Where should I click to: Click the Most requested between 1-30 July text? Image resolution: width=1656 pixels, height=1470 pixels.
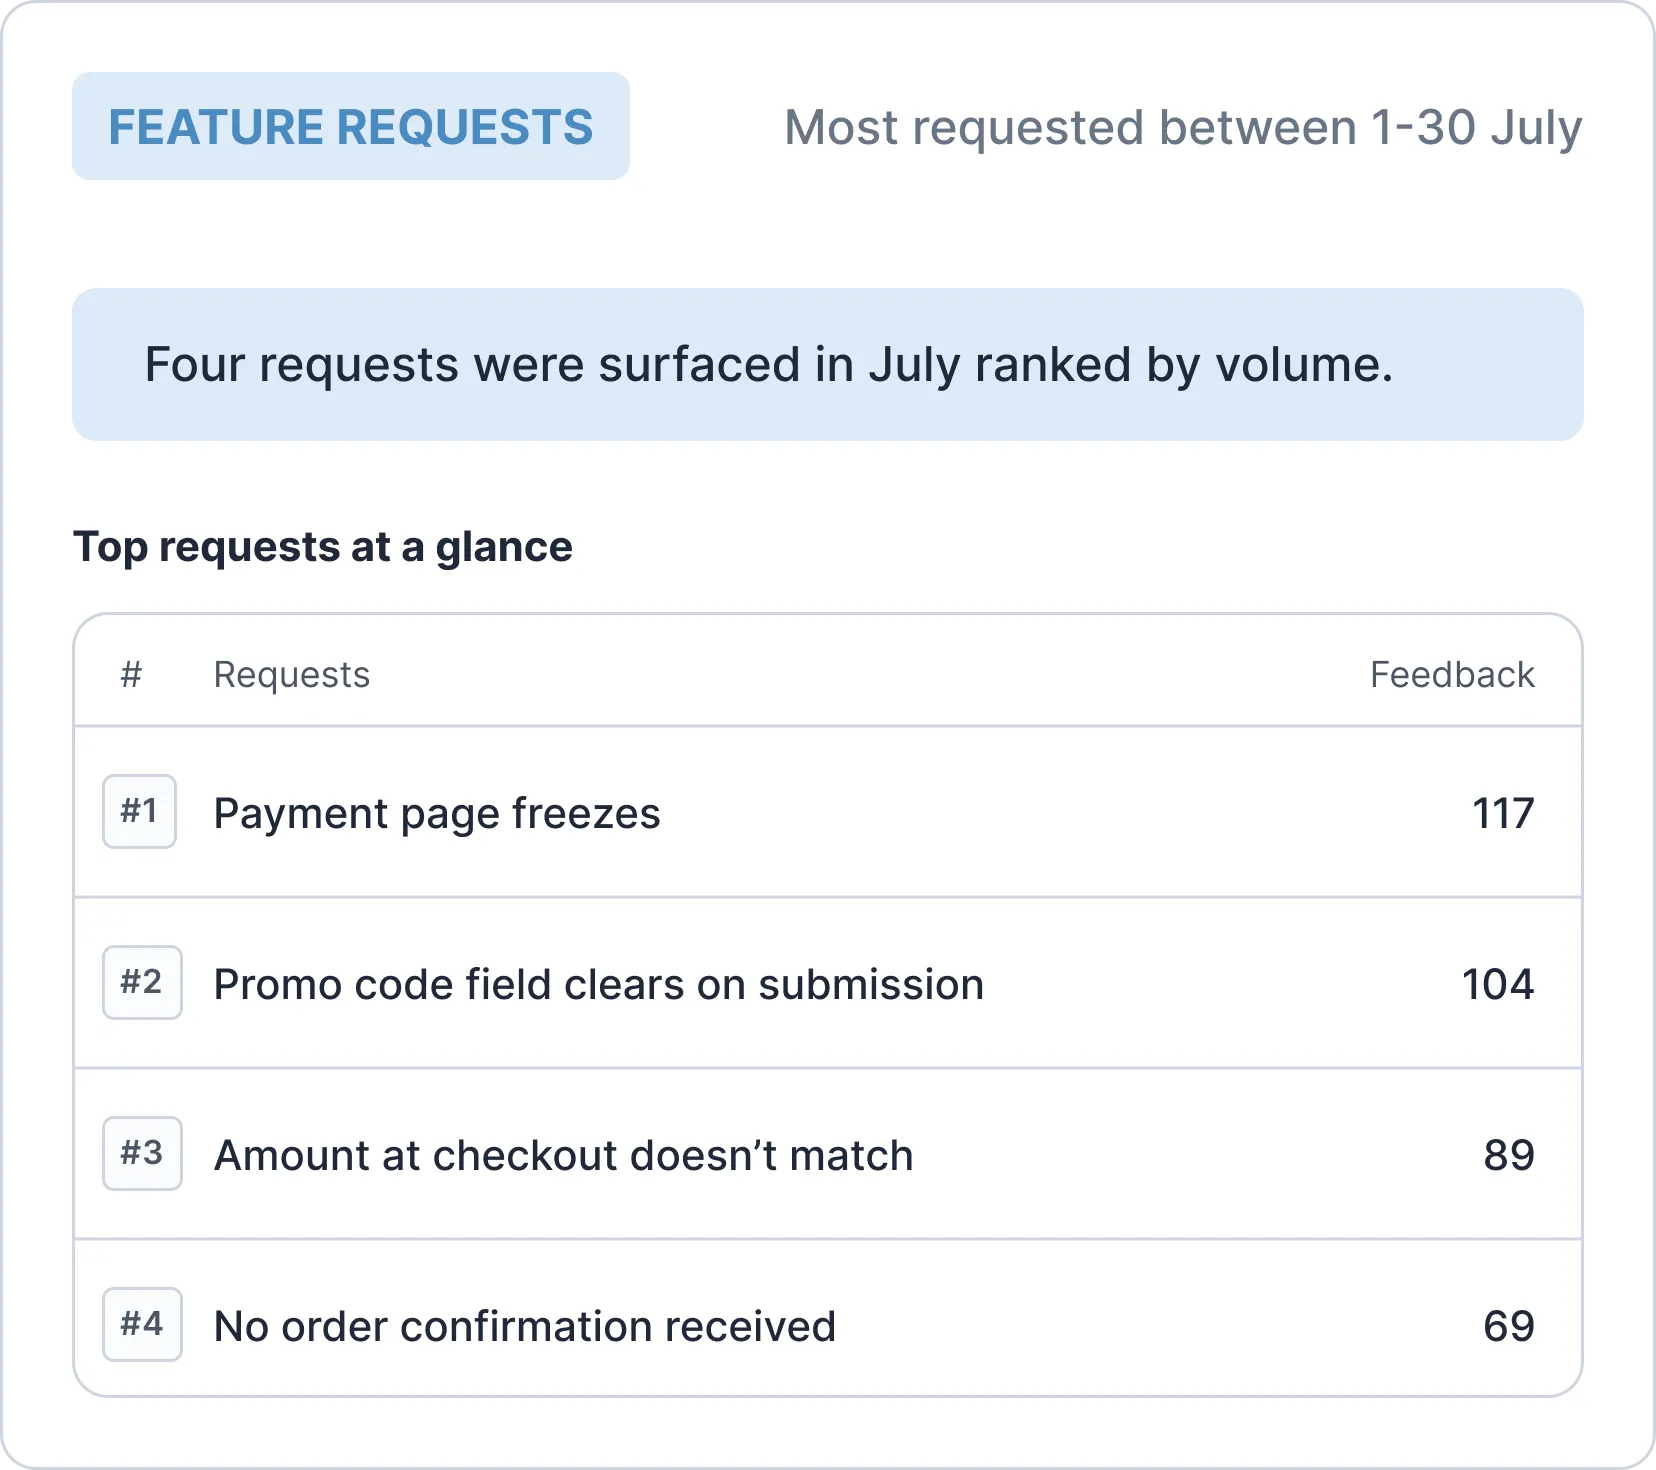[x=1183, y=128]
